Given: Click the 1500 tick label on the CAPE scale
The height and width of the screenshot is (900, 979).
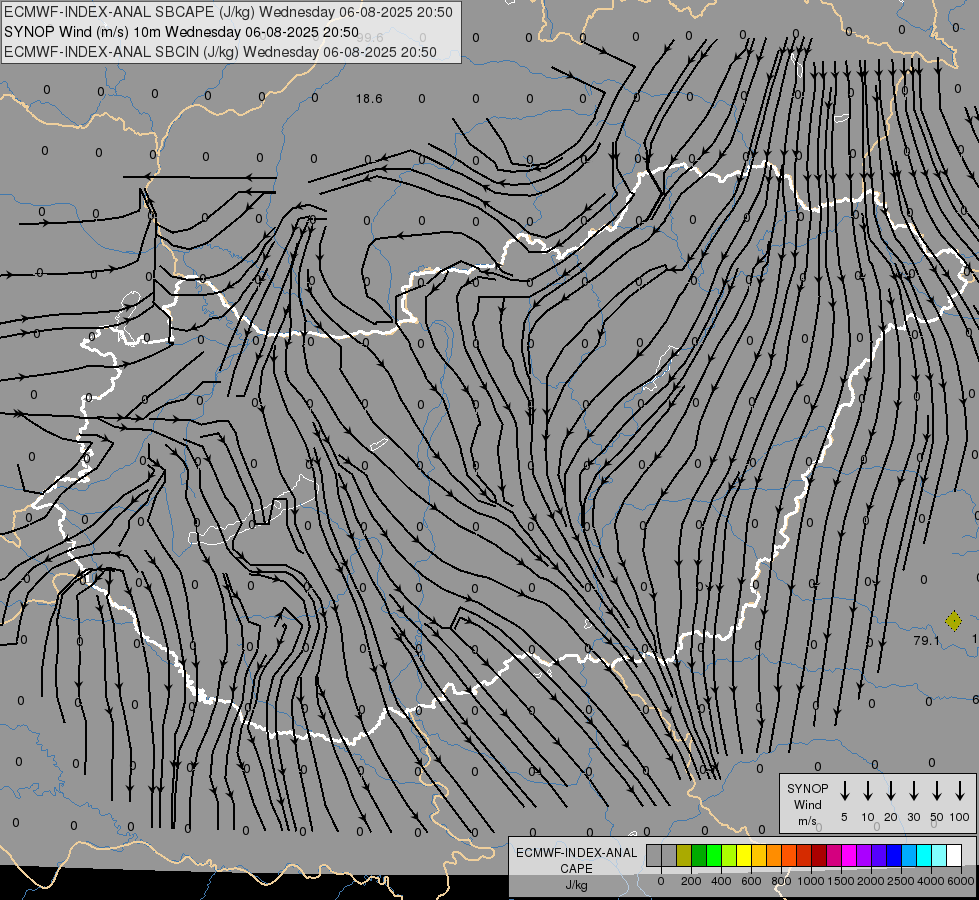Looking at the screenshot, I should pos(841,881).
